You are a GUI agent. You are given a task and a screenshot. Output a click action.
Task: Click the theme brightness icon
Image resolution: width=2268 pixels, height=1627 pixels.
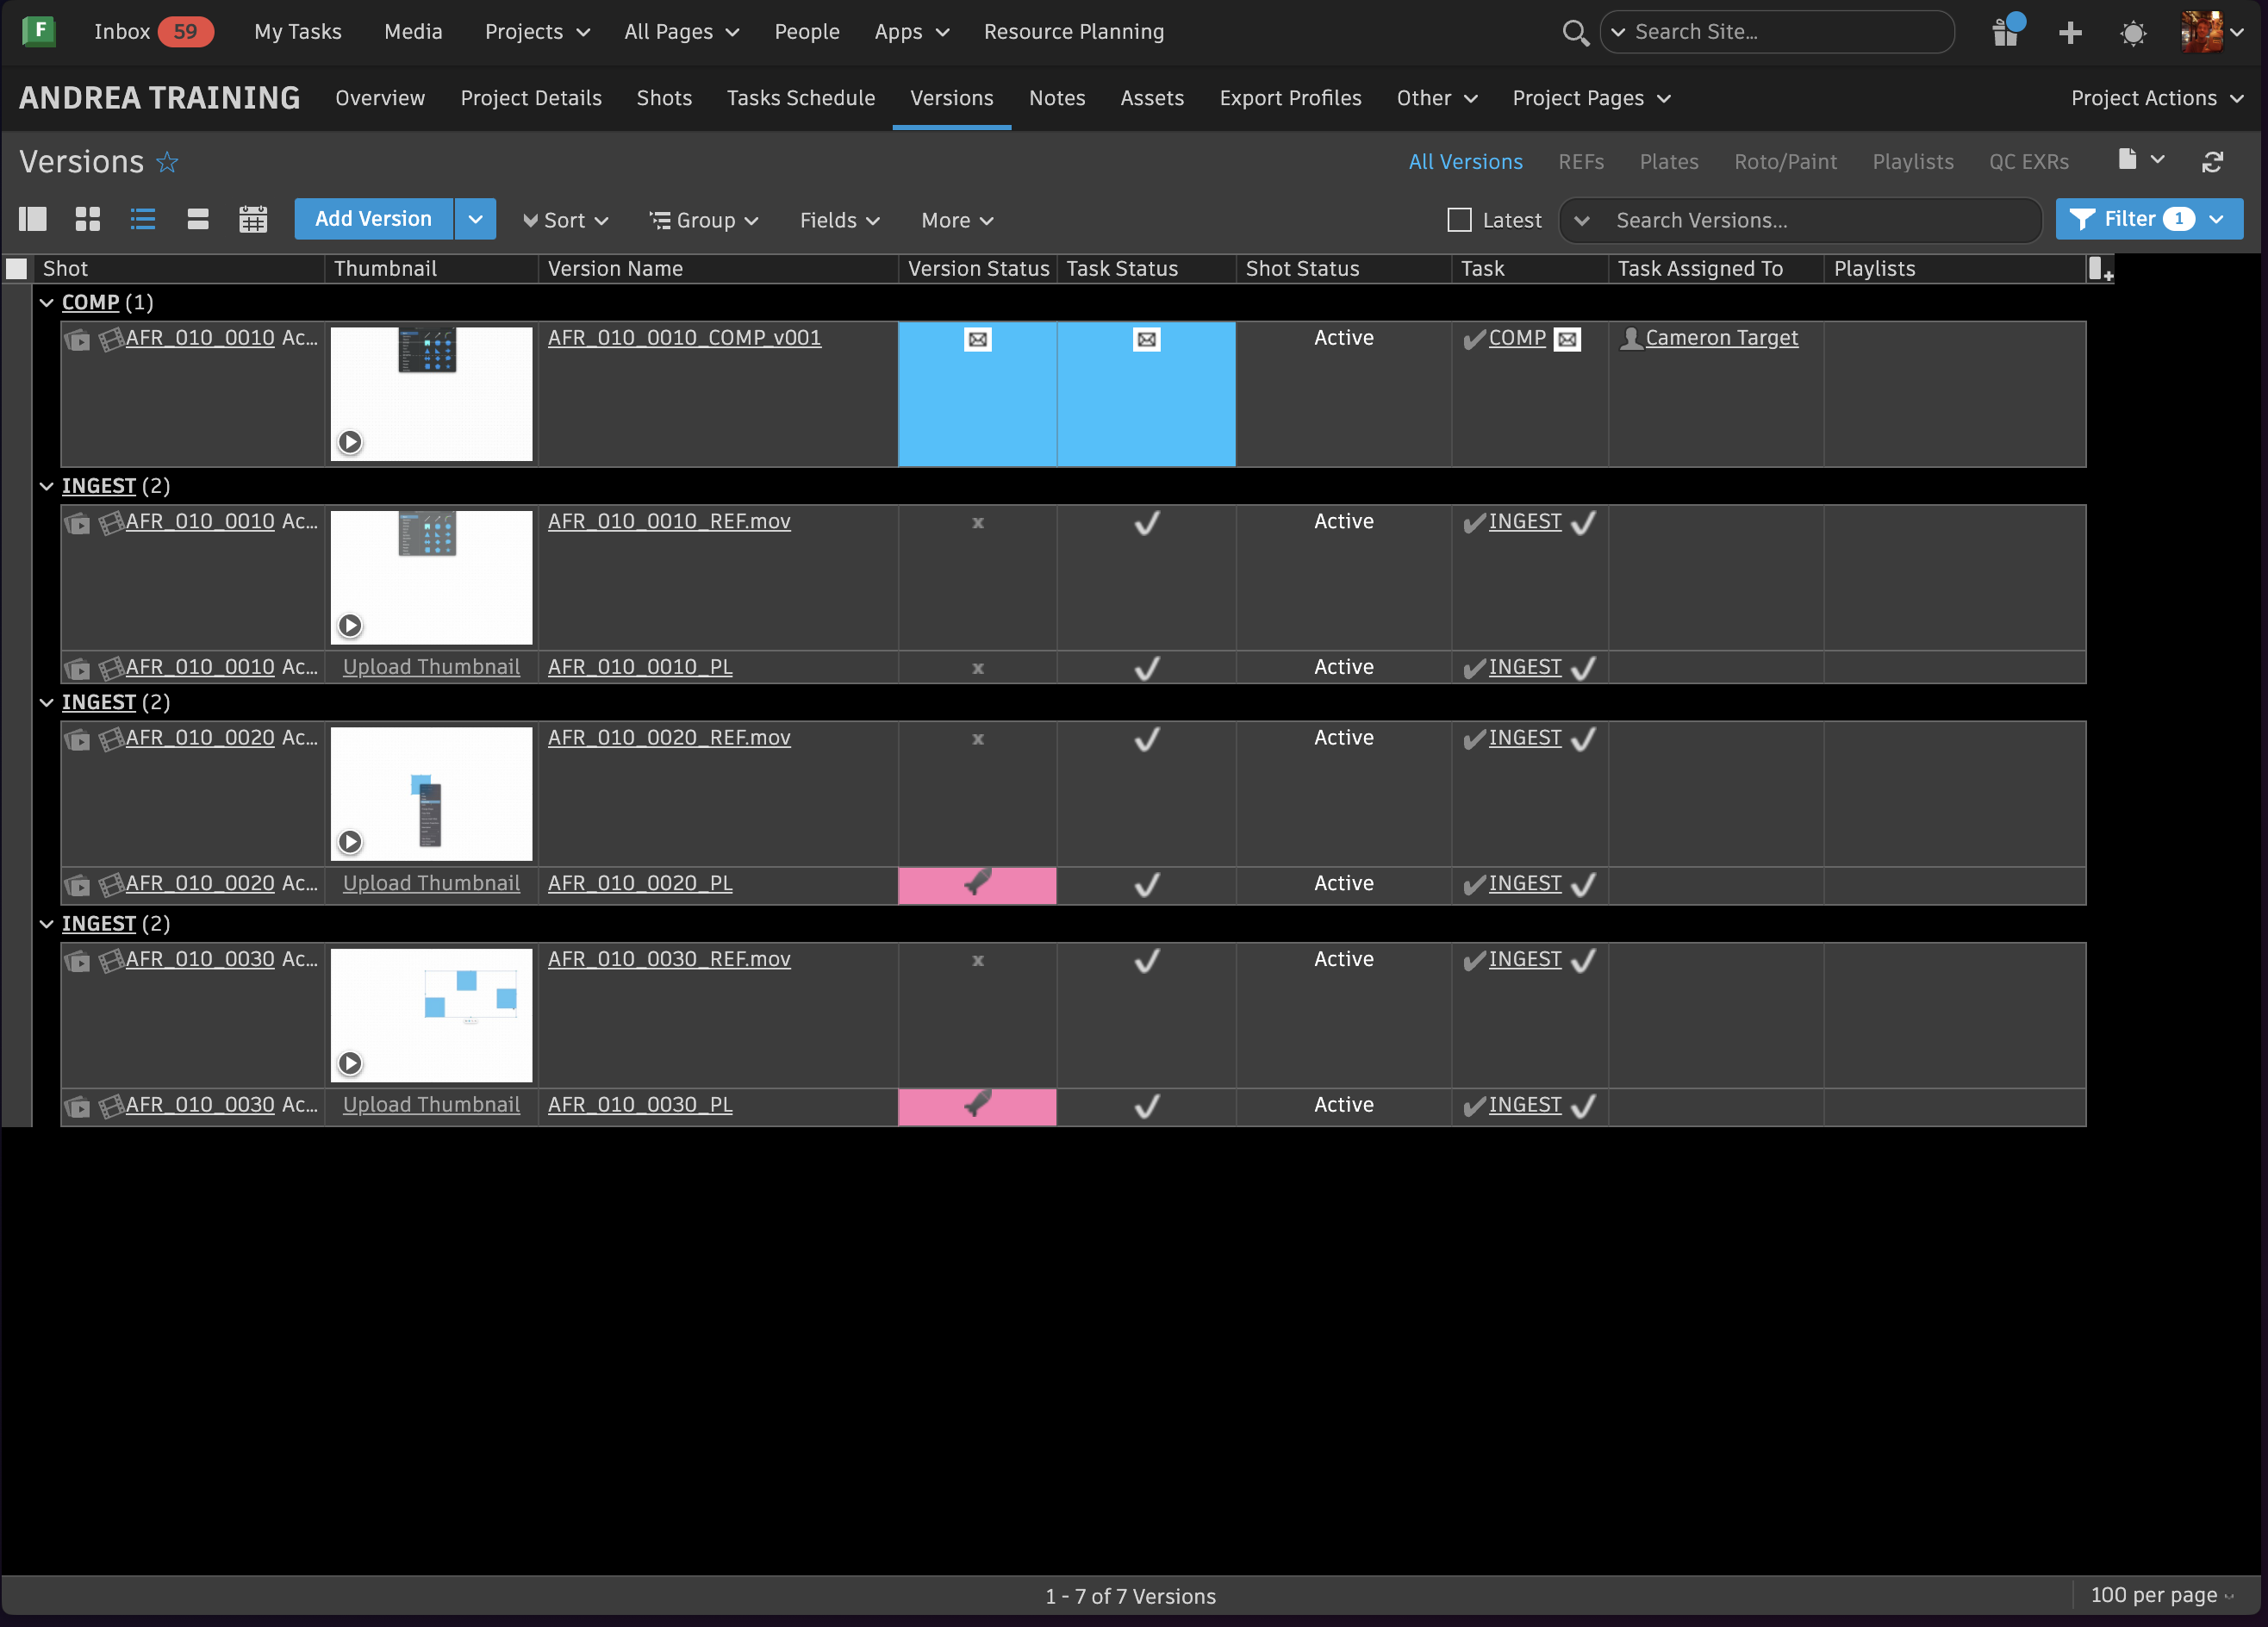pyautogui.click(x=2133, y=33)
